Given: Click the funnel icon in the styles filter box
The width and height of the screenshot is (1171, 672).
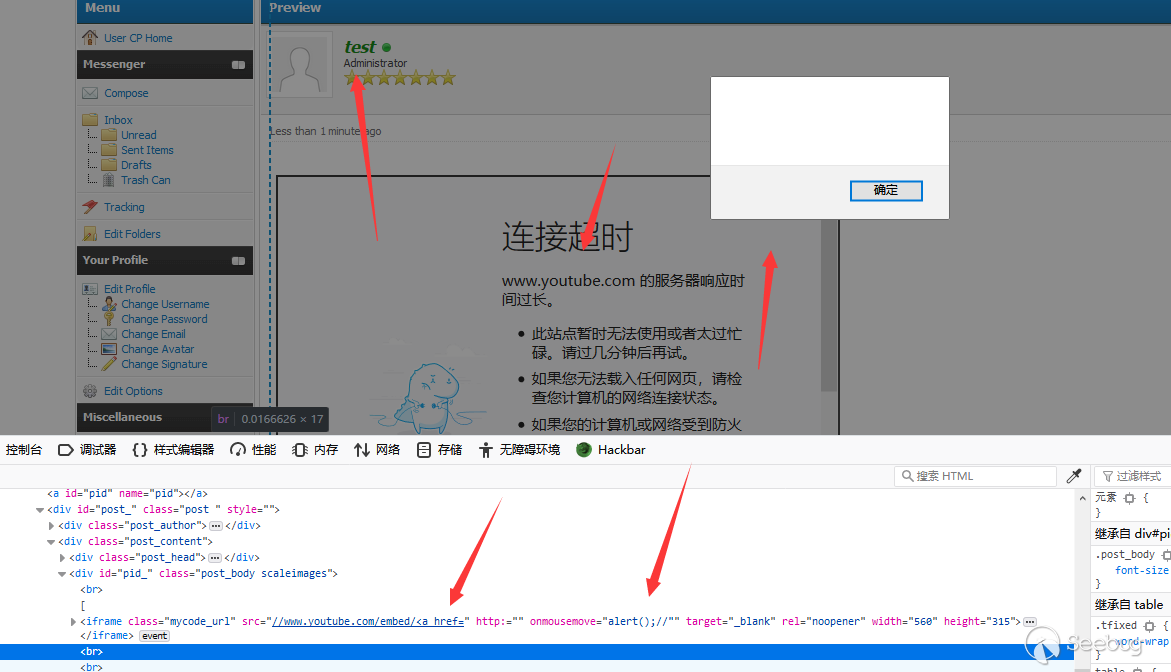Looking at the screenshot, I should coord(1108,476).
